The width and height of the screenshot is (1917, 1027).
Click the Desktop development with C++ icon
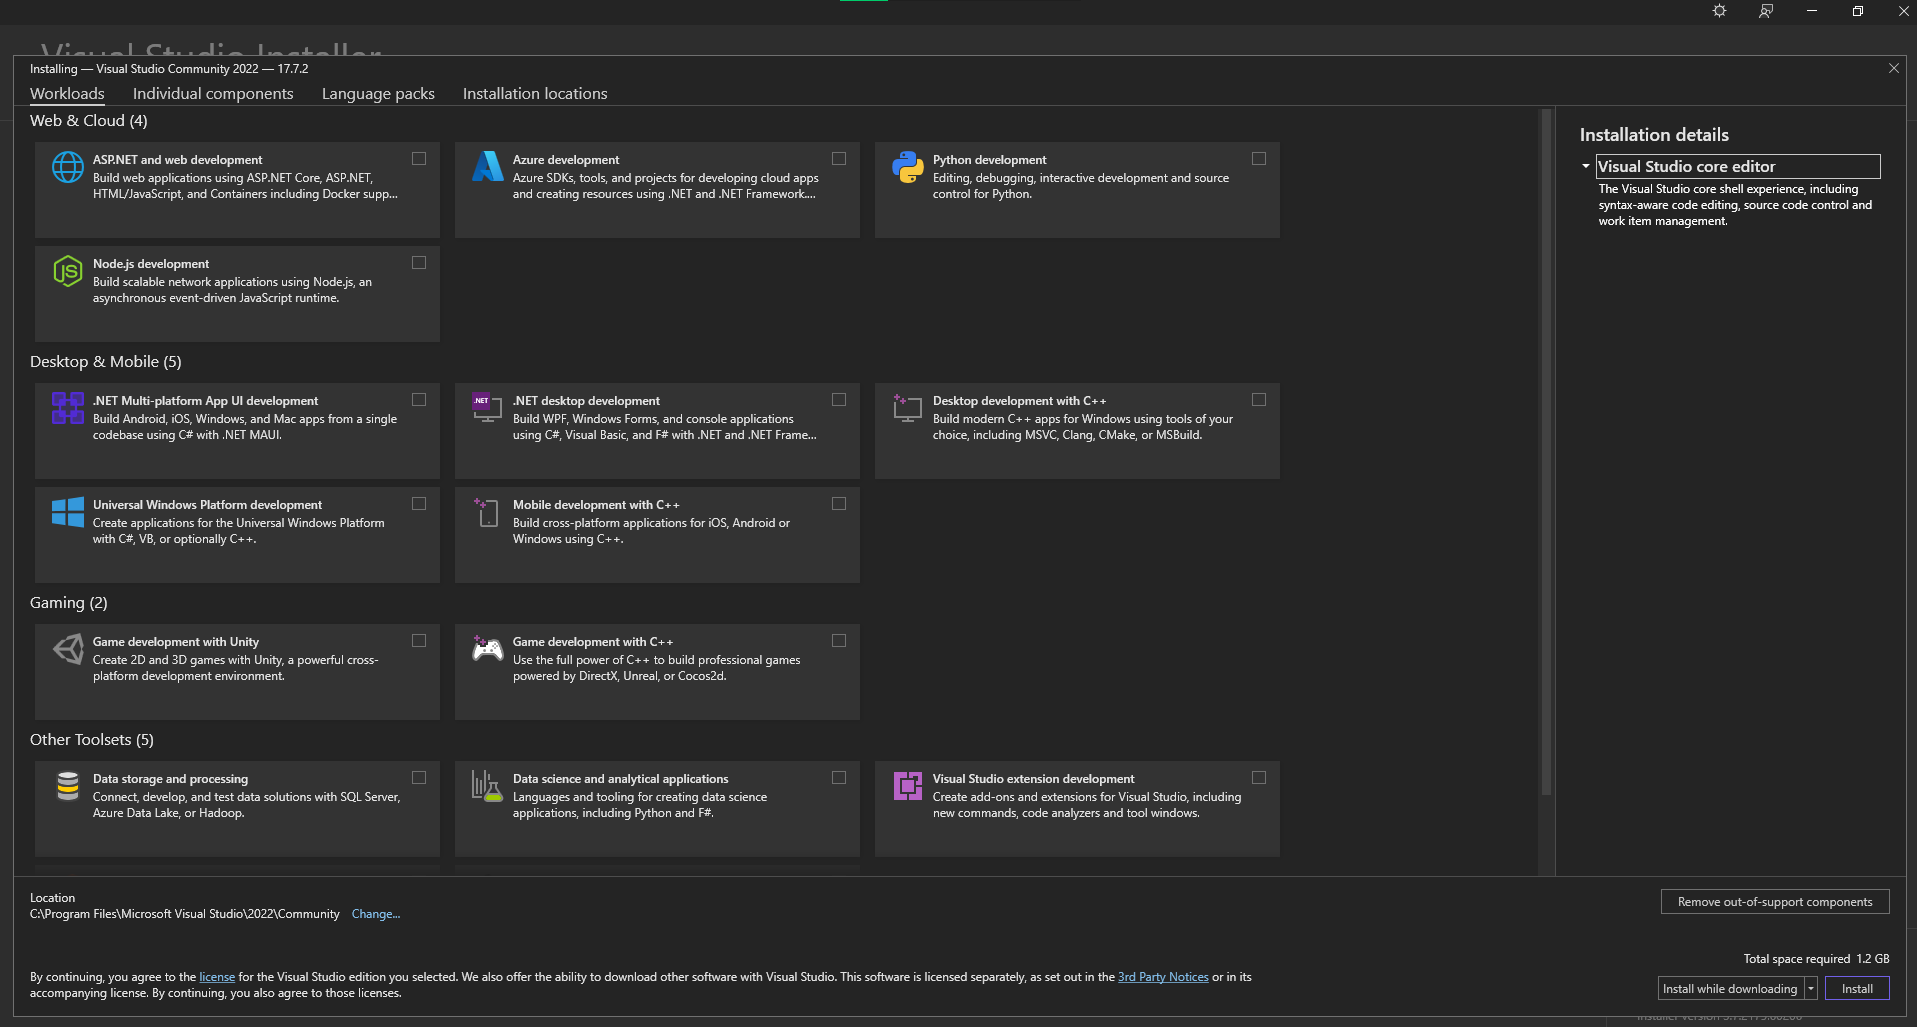[x=908, y=408]
